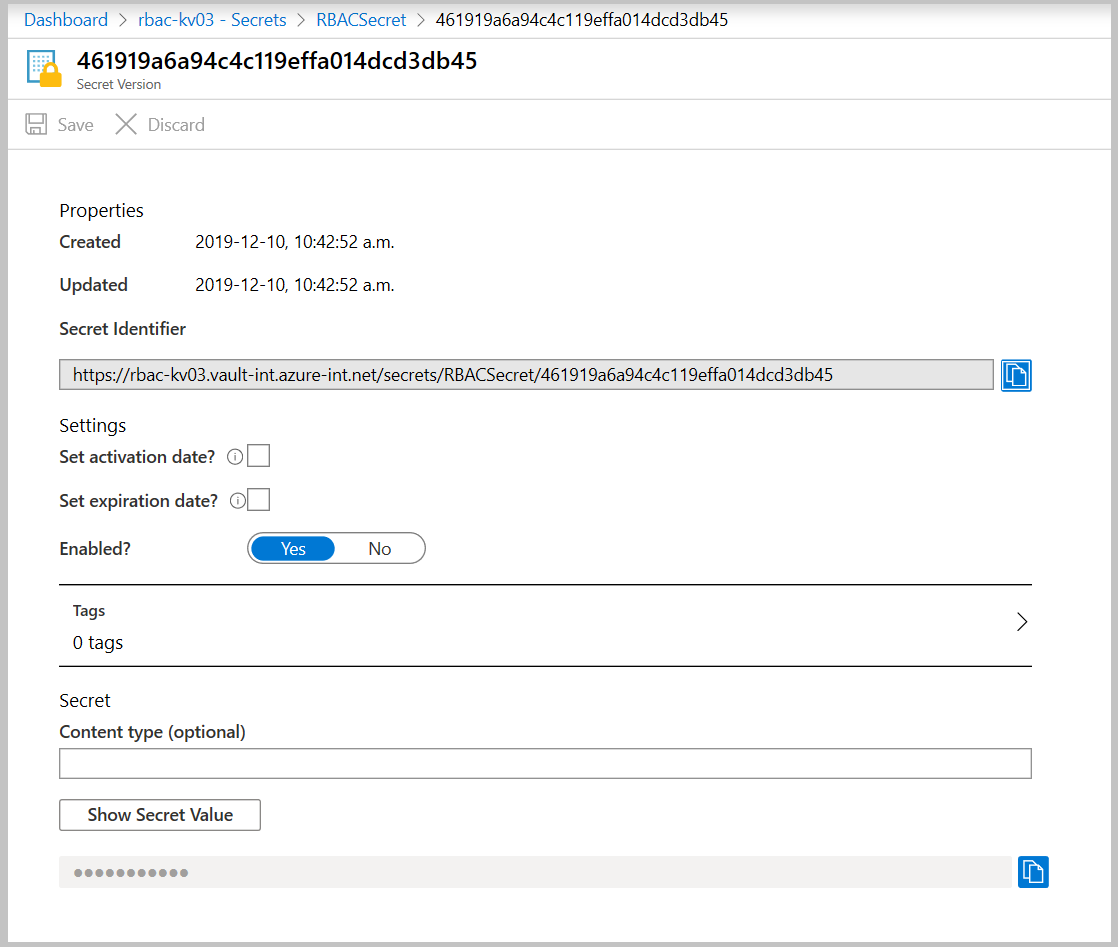Screen dimensions: 1118x947
Task: Copy the Secret Identifier URL
Action: [1016, 375]
